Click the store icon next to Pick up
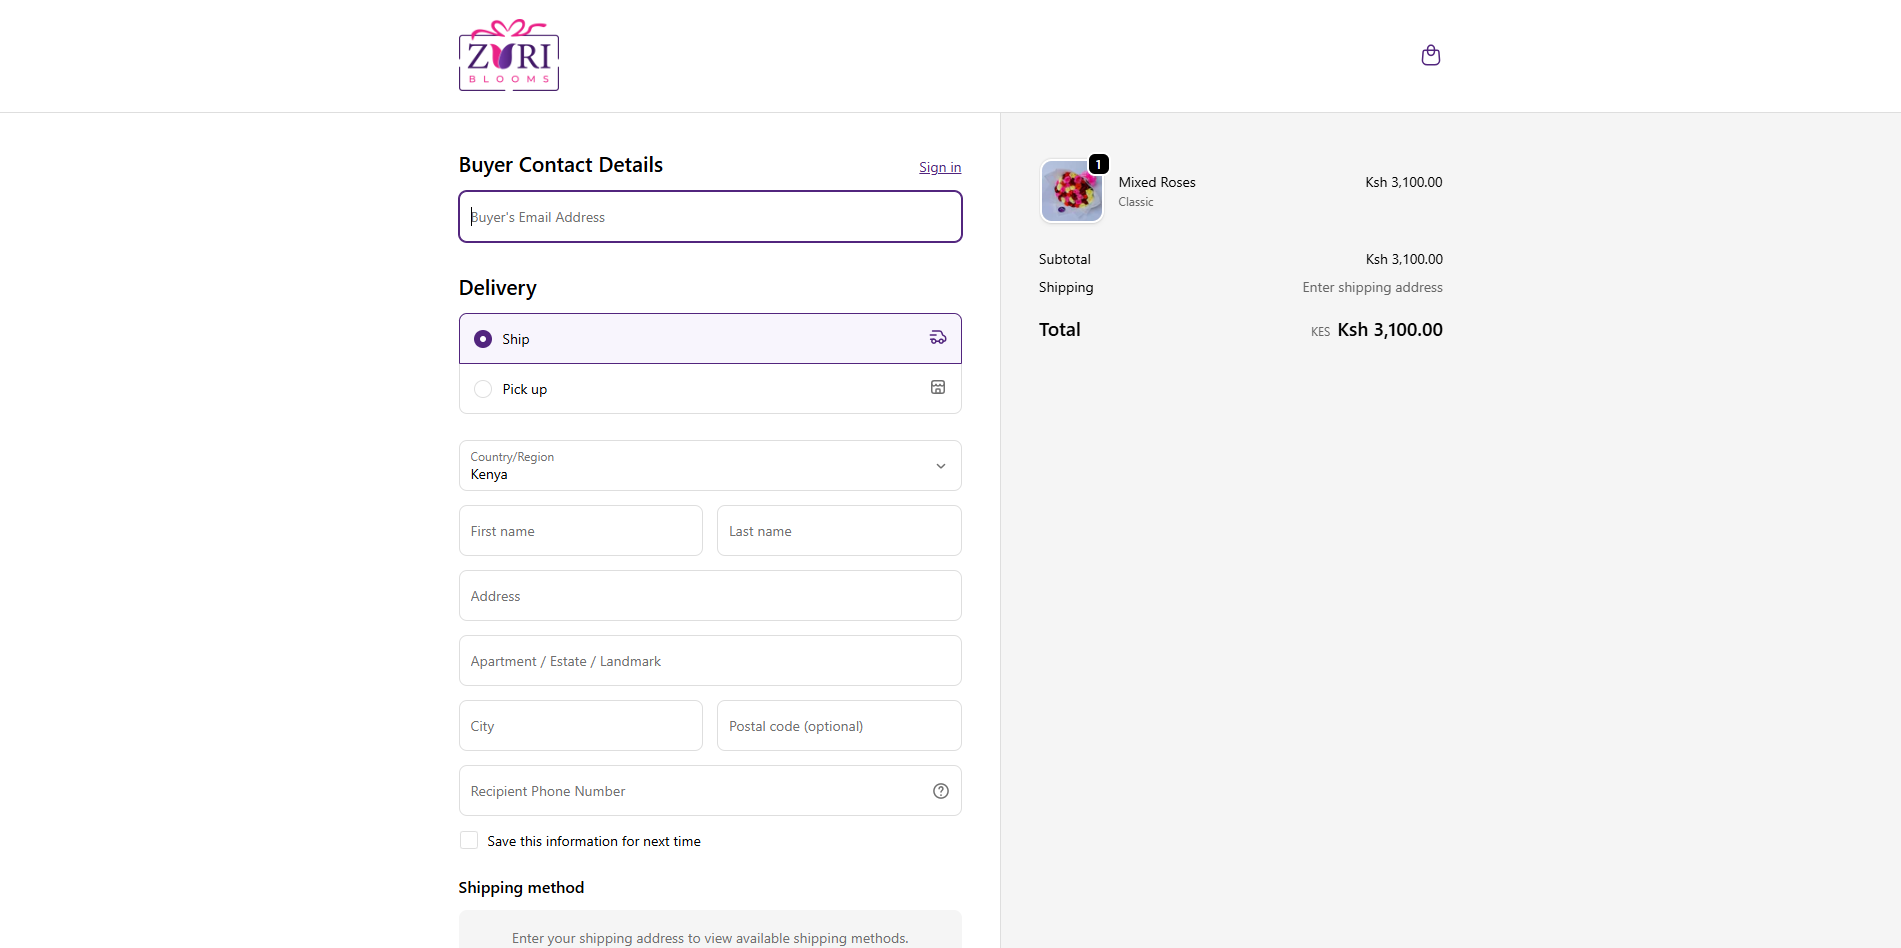Viewport: 1901px width, 948px height. (937, 387)
